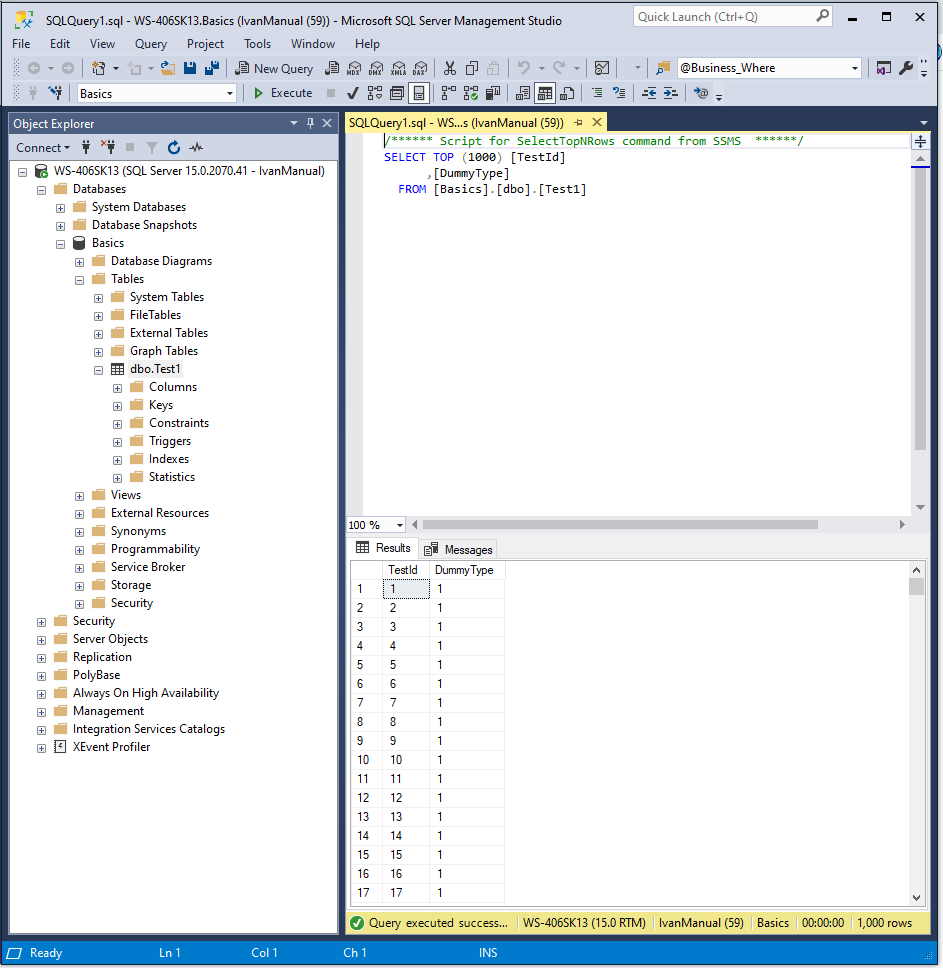Open the XMLA query icon
Screen dimensions: 943x968
pyautogui.click(x=399, y=69)
